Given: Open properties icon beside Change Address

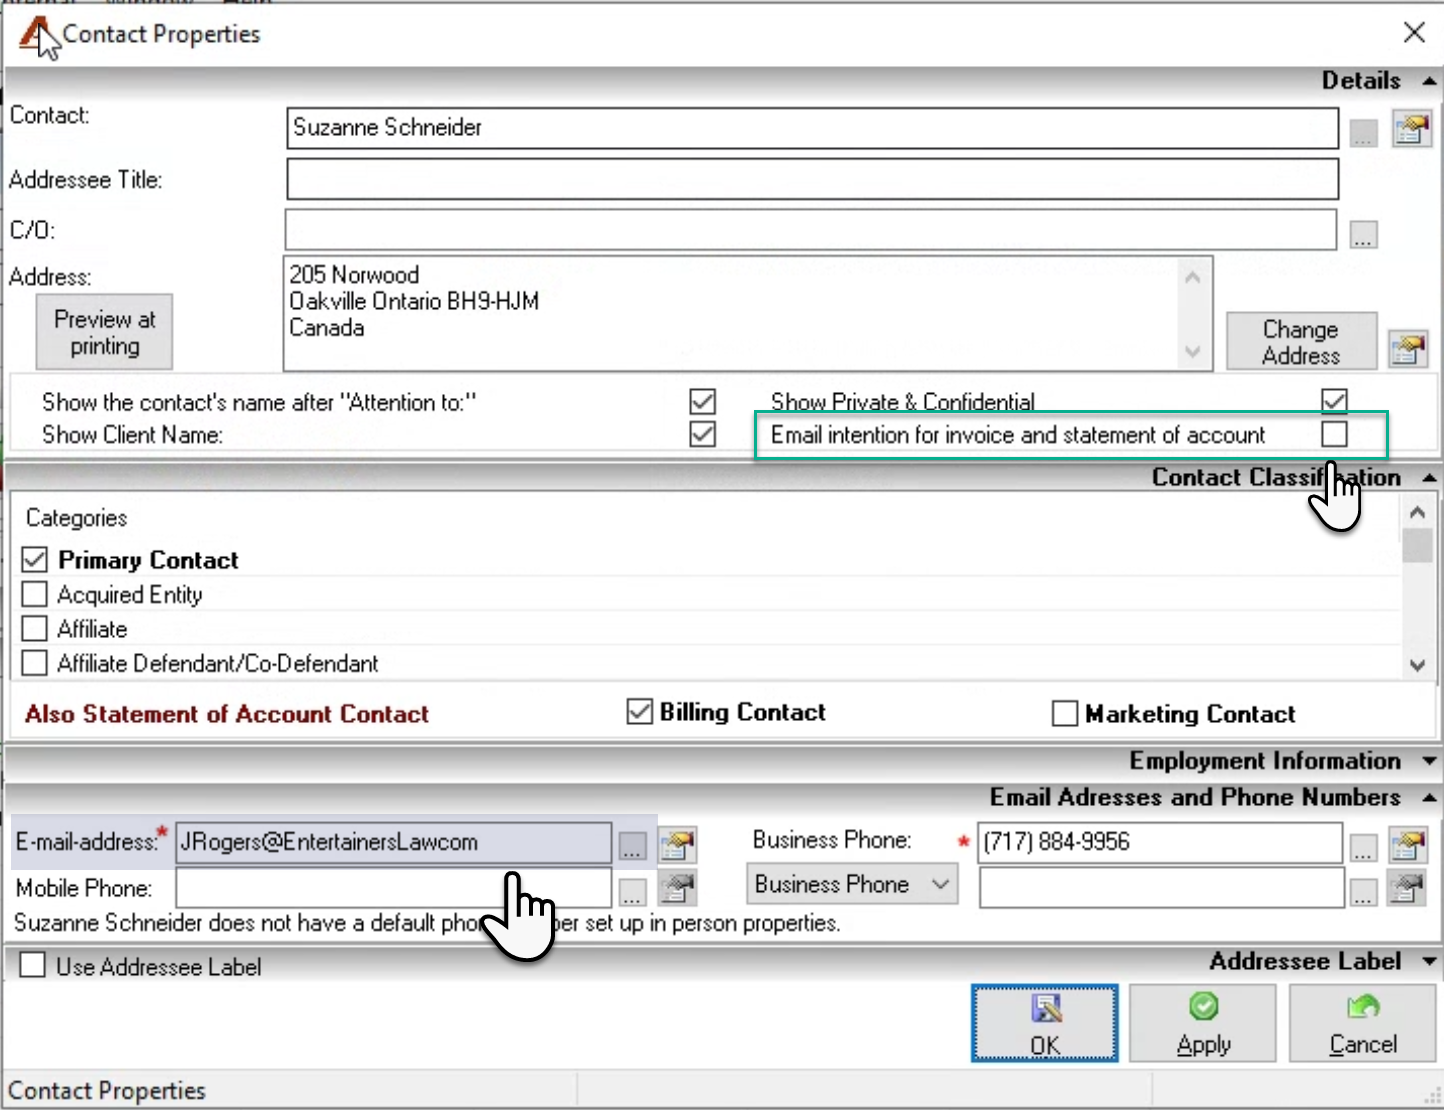Looking at the screenshot, I should click(1408, 349).
